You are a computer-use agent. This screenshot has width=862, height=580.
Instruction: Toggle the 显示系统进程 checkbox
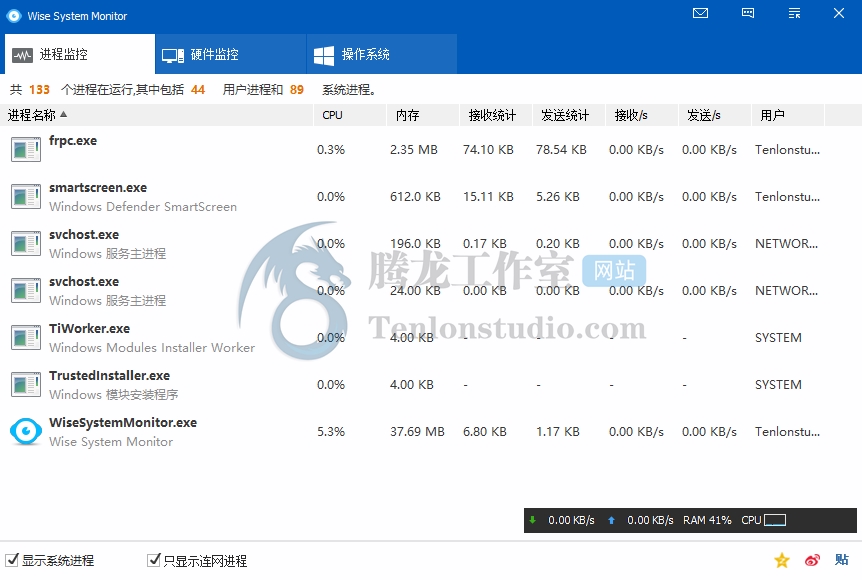point(12,560)
